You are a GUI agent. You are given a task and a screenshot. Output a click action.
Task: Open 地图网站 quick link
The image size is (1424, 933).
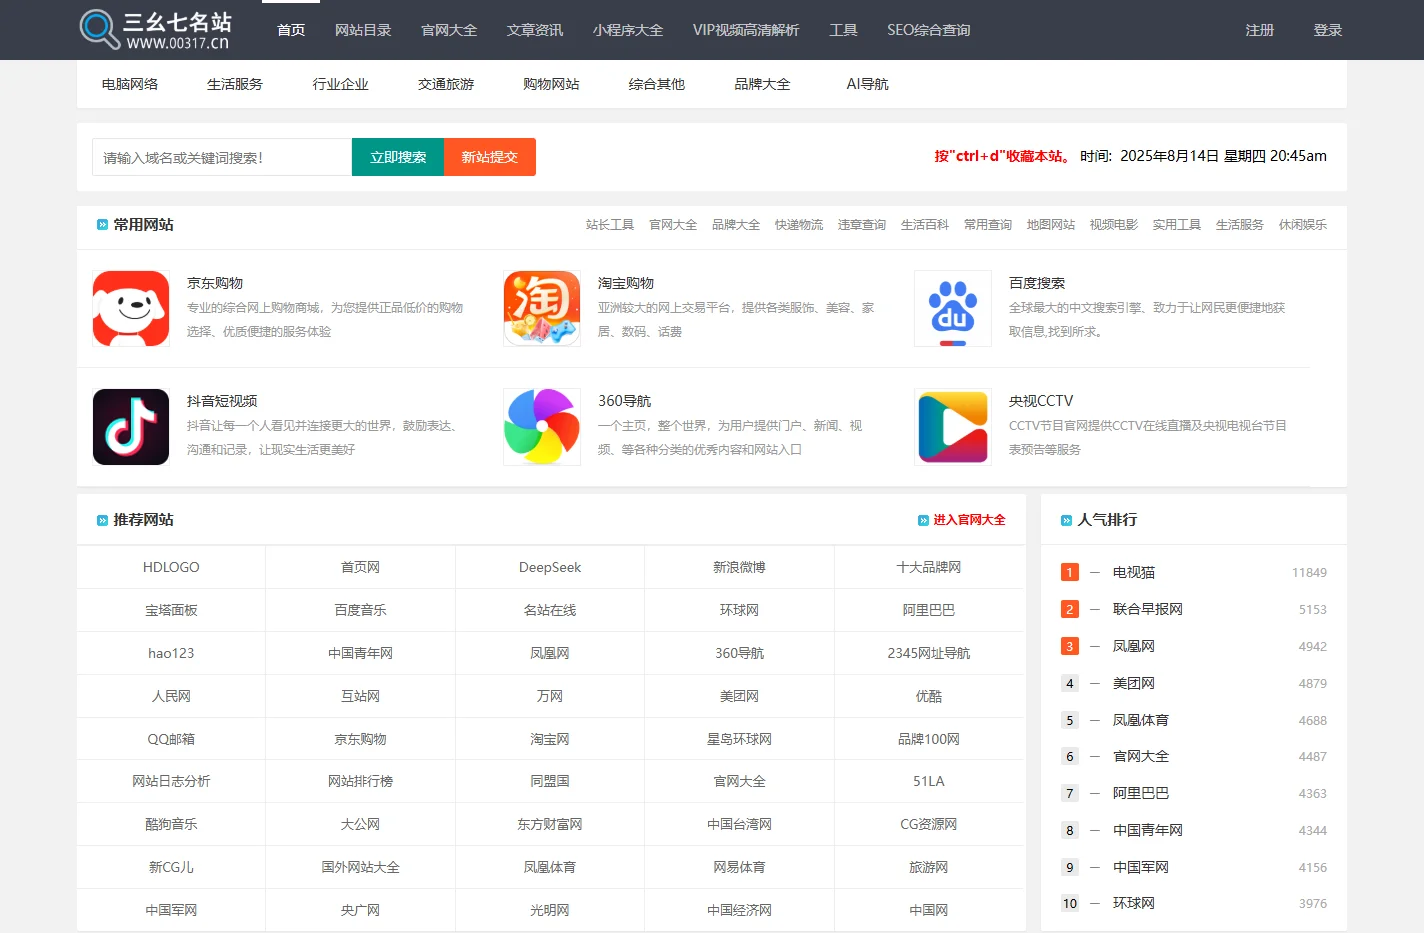(1051, 225)
